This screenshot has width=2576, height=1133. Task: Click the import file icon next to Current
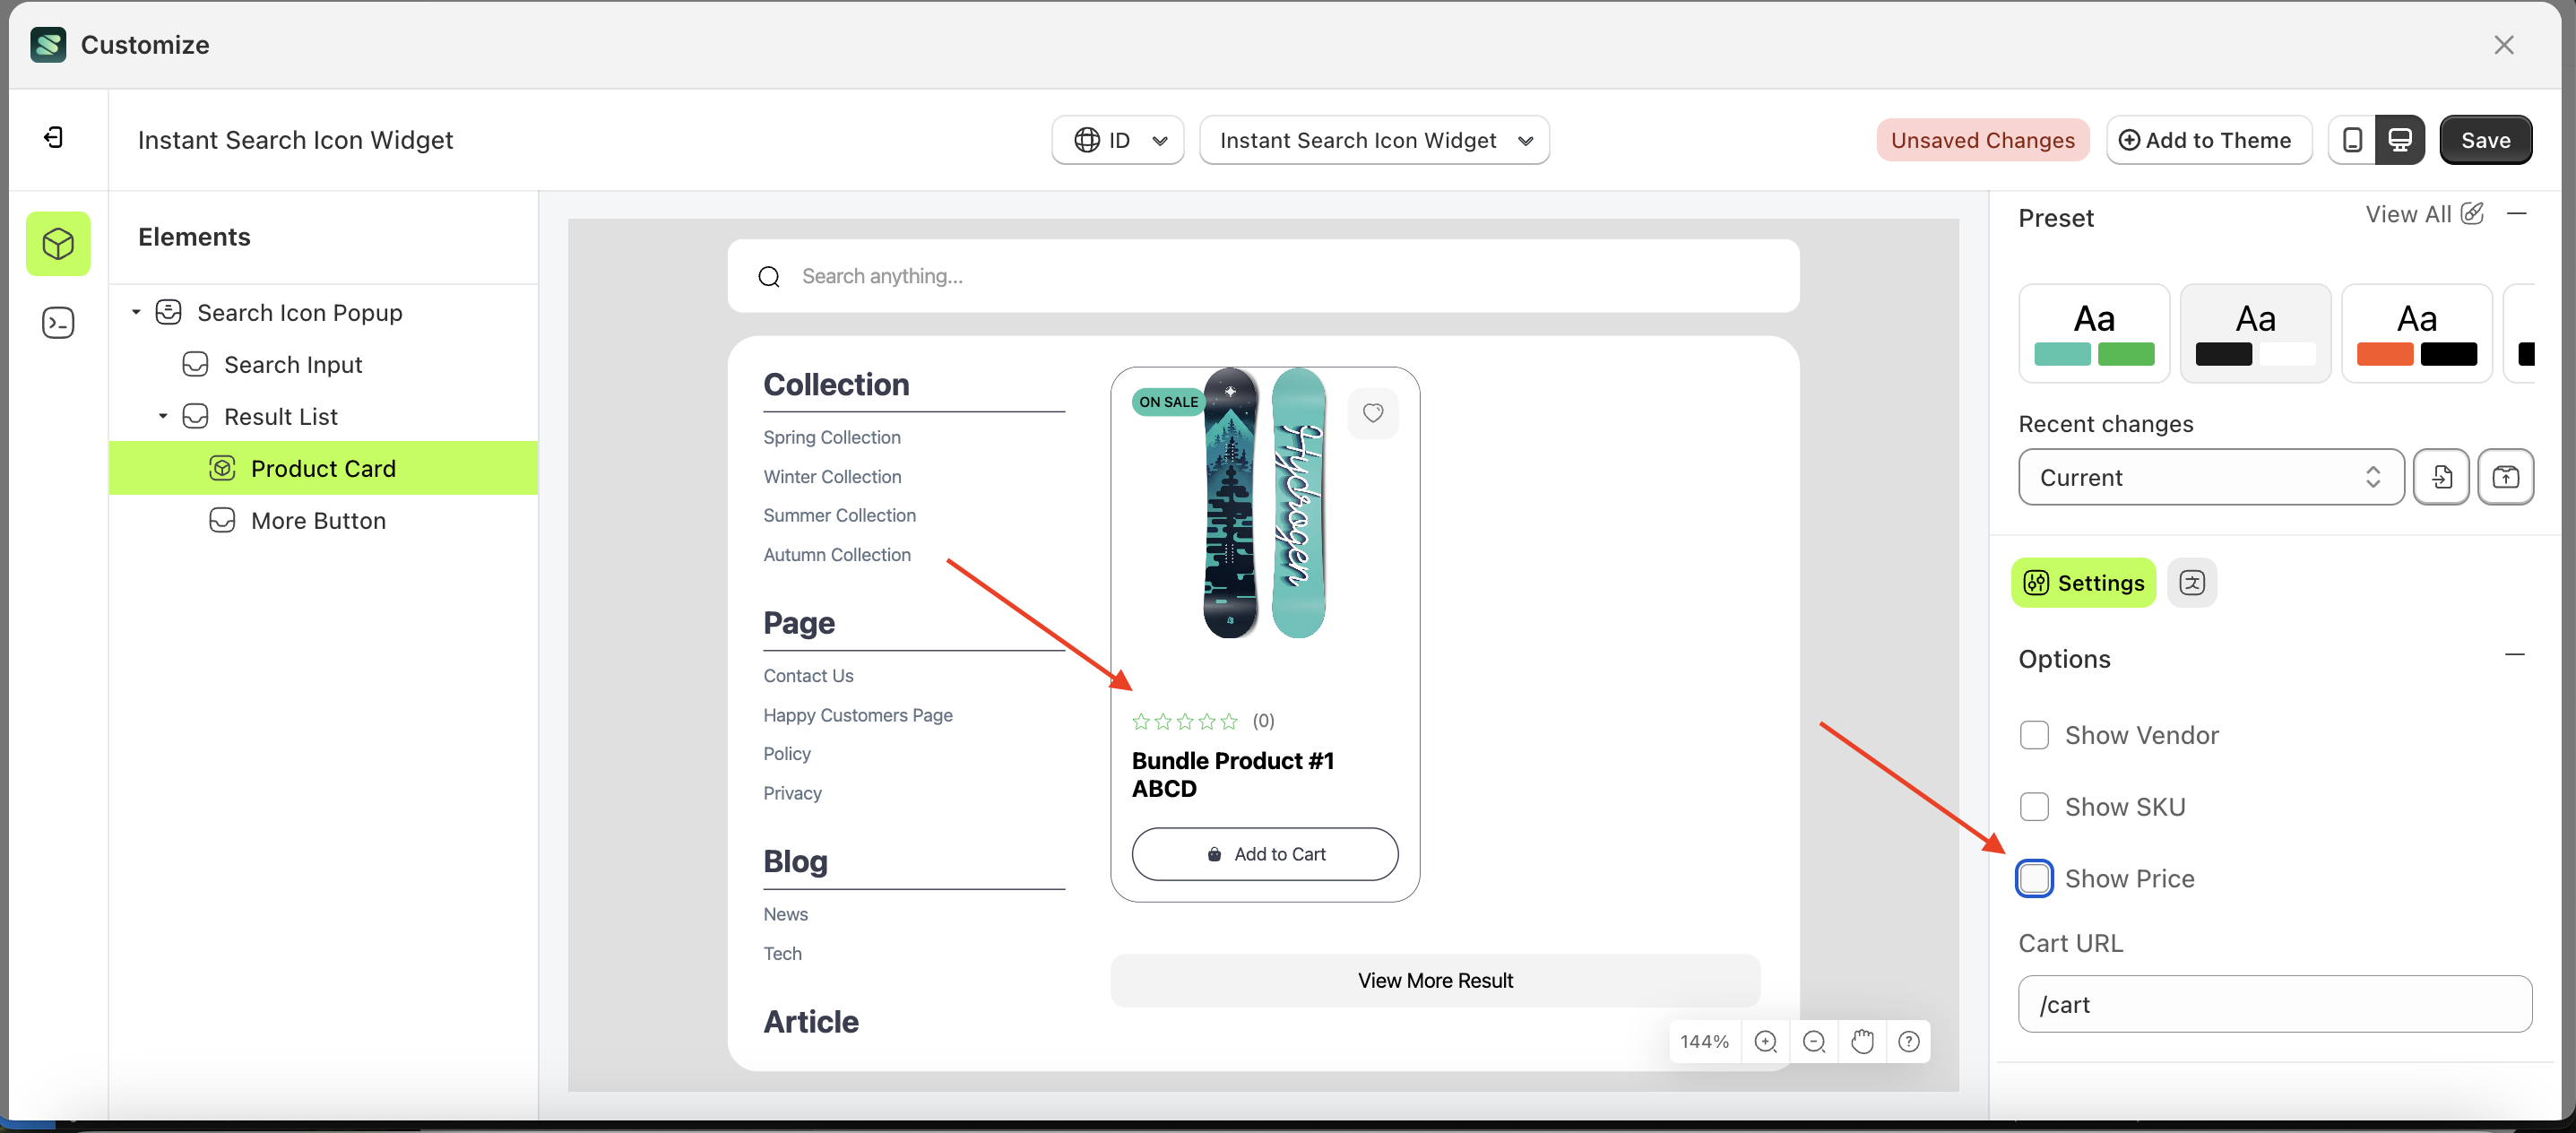tap(2442, 477)
